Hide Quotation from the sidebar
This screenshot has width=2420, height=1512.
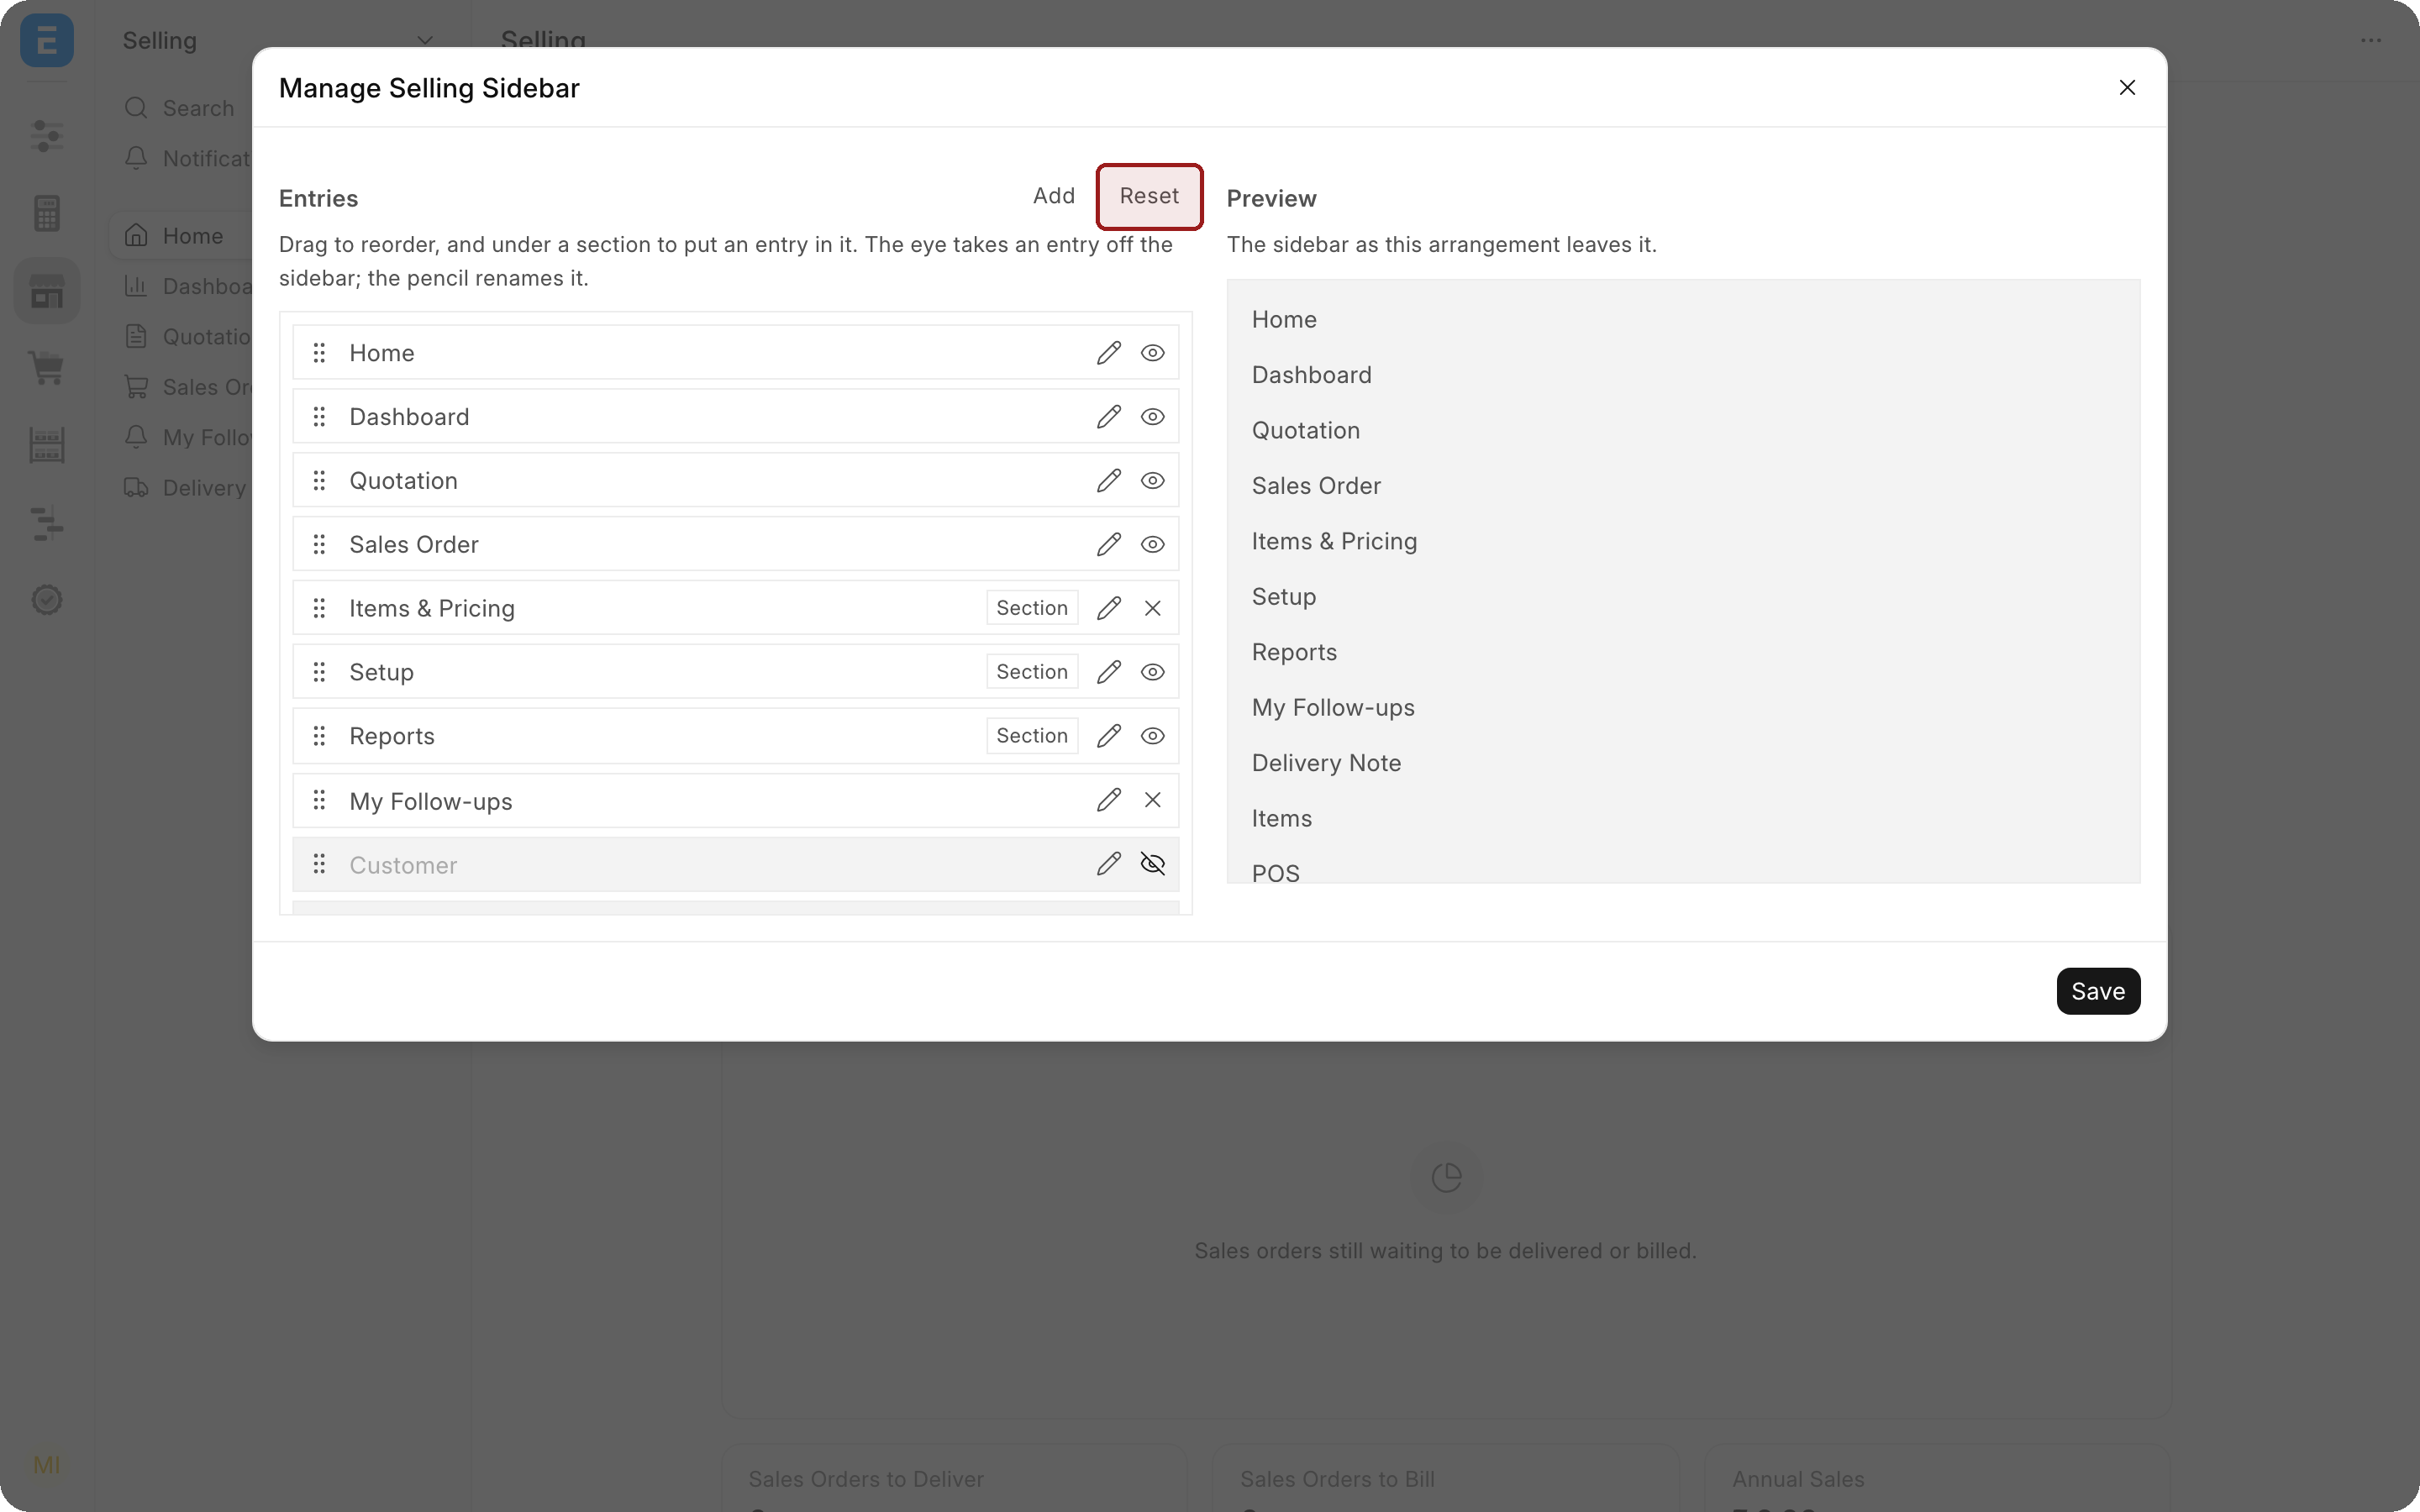1152,481
